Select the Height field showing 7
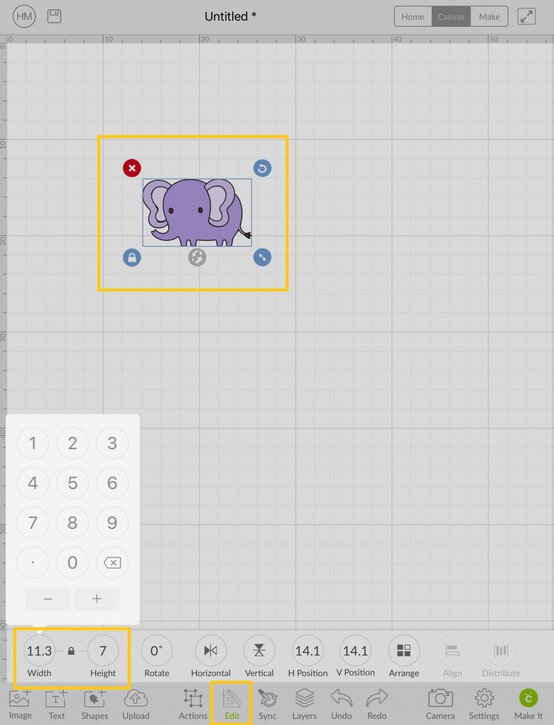Viewport: 554px width, 725px height. click(x=103, y=651)
